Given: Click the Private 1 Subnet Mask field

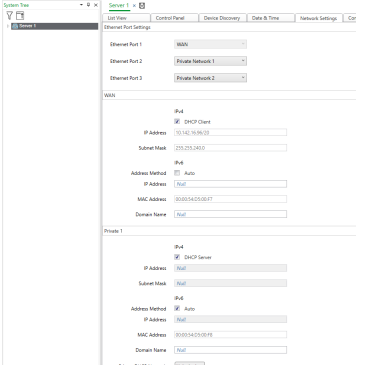Looking at the screenshot, I should click(230, 283).
